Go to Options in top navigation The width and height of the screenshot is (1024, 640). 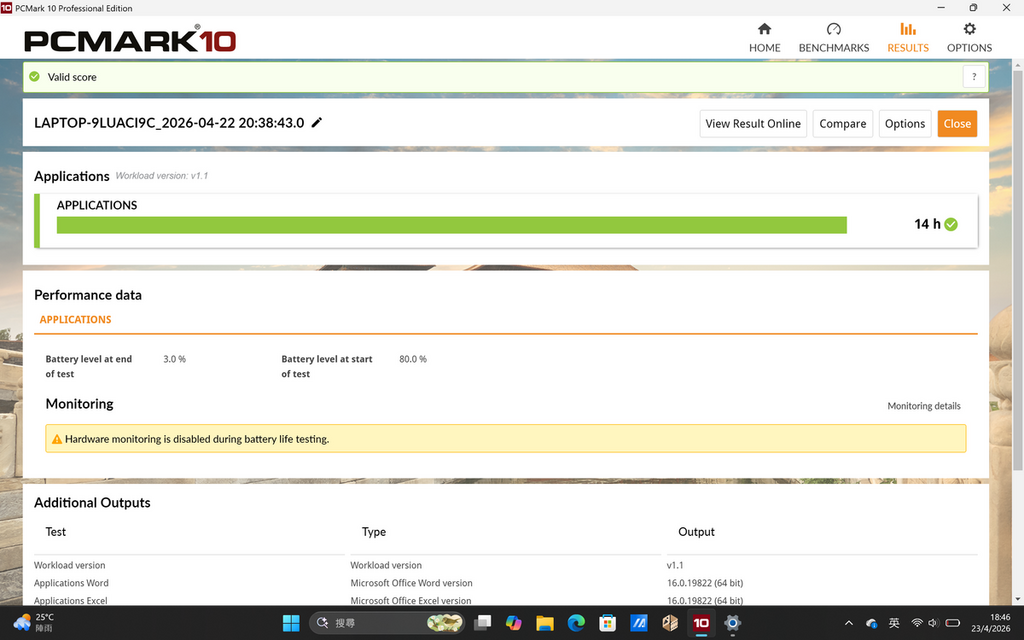click(x=969, y=37)
